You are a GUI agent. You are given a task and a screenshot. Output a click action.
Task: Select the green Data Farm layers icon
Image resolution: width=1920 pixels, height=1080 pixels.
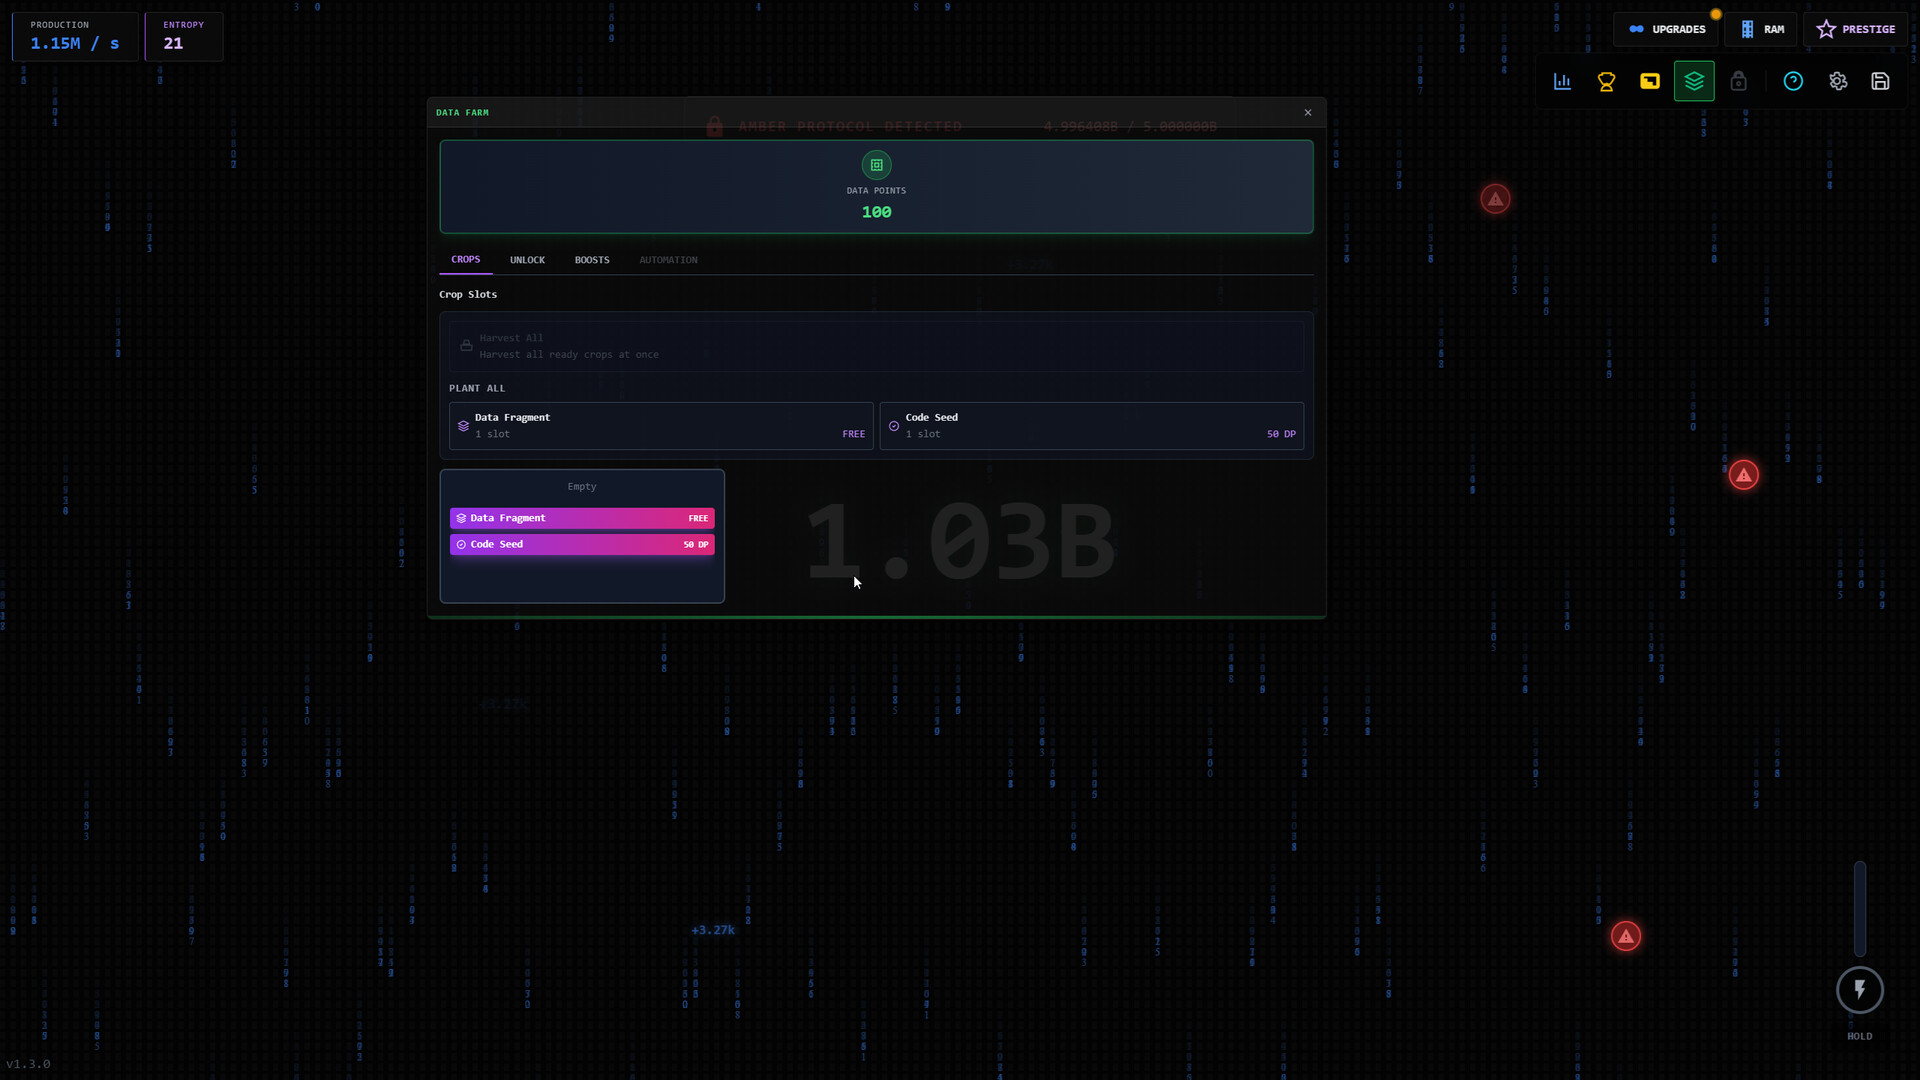(1694, 81)
